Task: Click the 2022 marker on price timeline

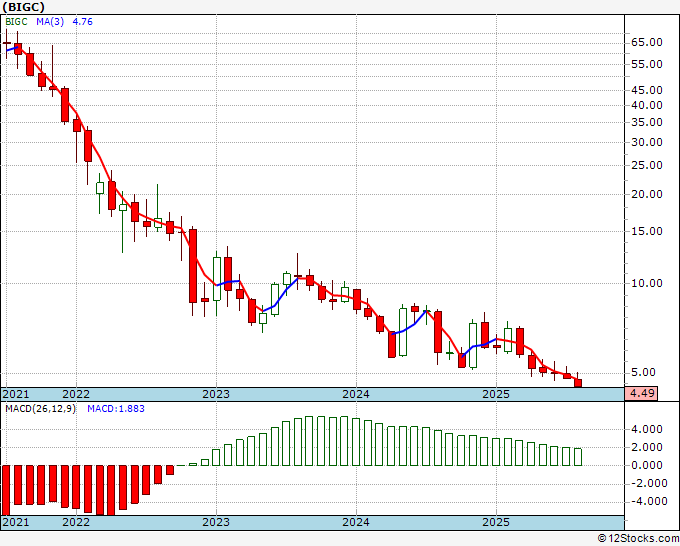Action: (76, 394)
